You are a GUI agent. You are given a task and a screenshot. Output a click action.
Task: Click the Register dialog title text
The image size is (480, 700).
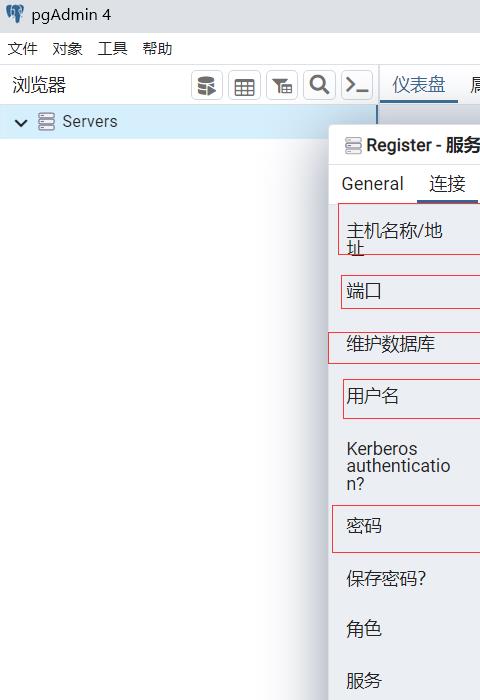tap(423, 145)
